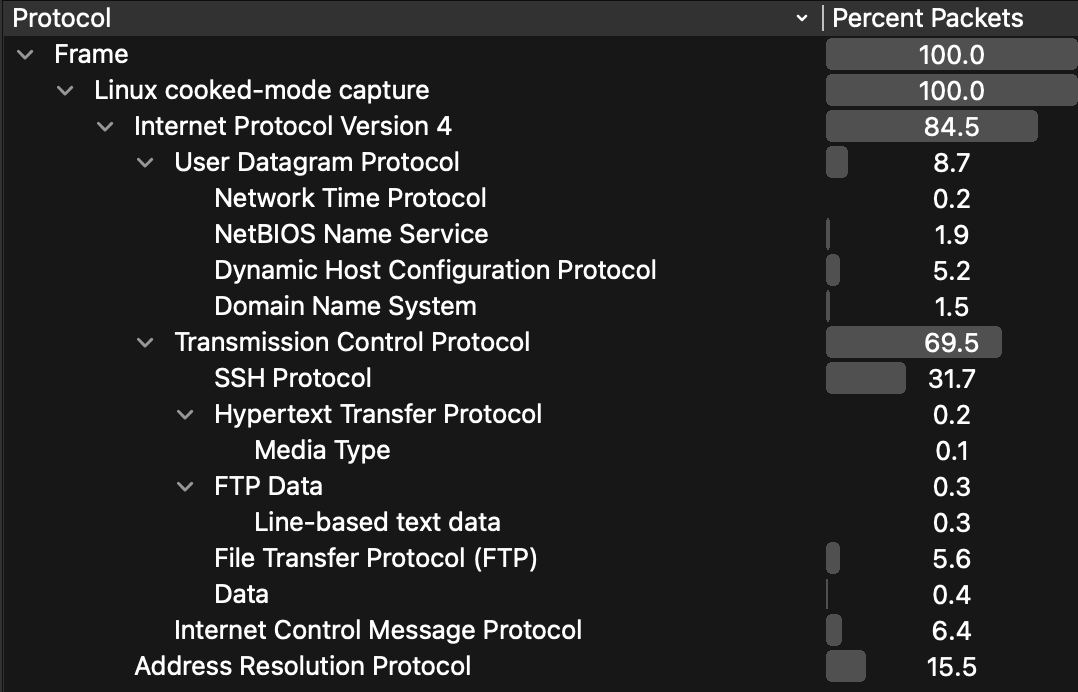Collapse Linux cooked-mode capture node
This screenshot has height=692, width=1078.
tap(65, 91)
